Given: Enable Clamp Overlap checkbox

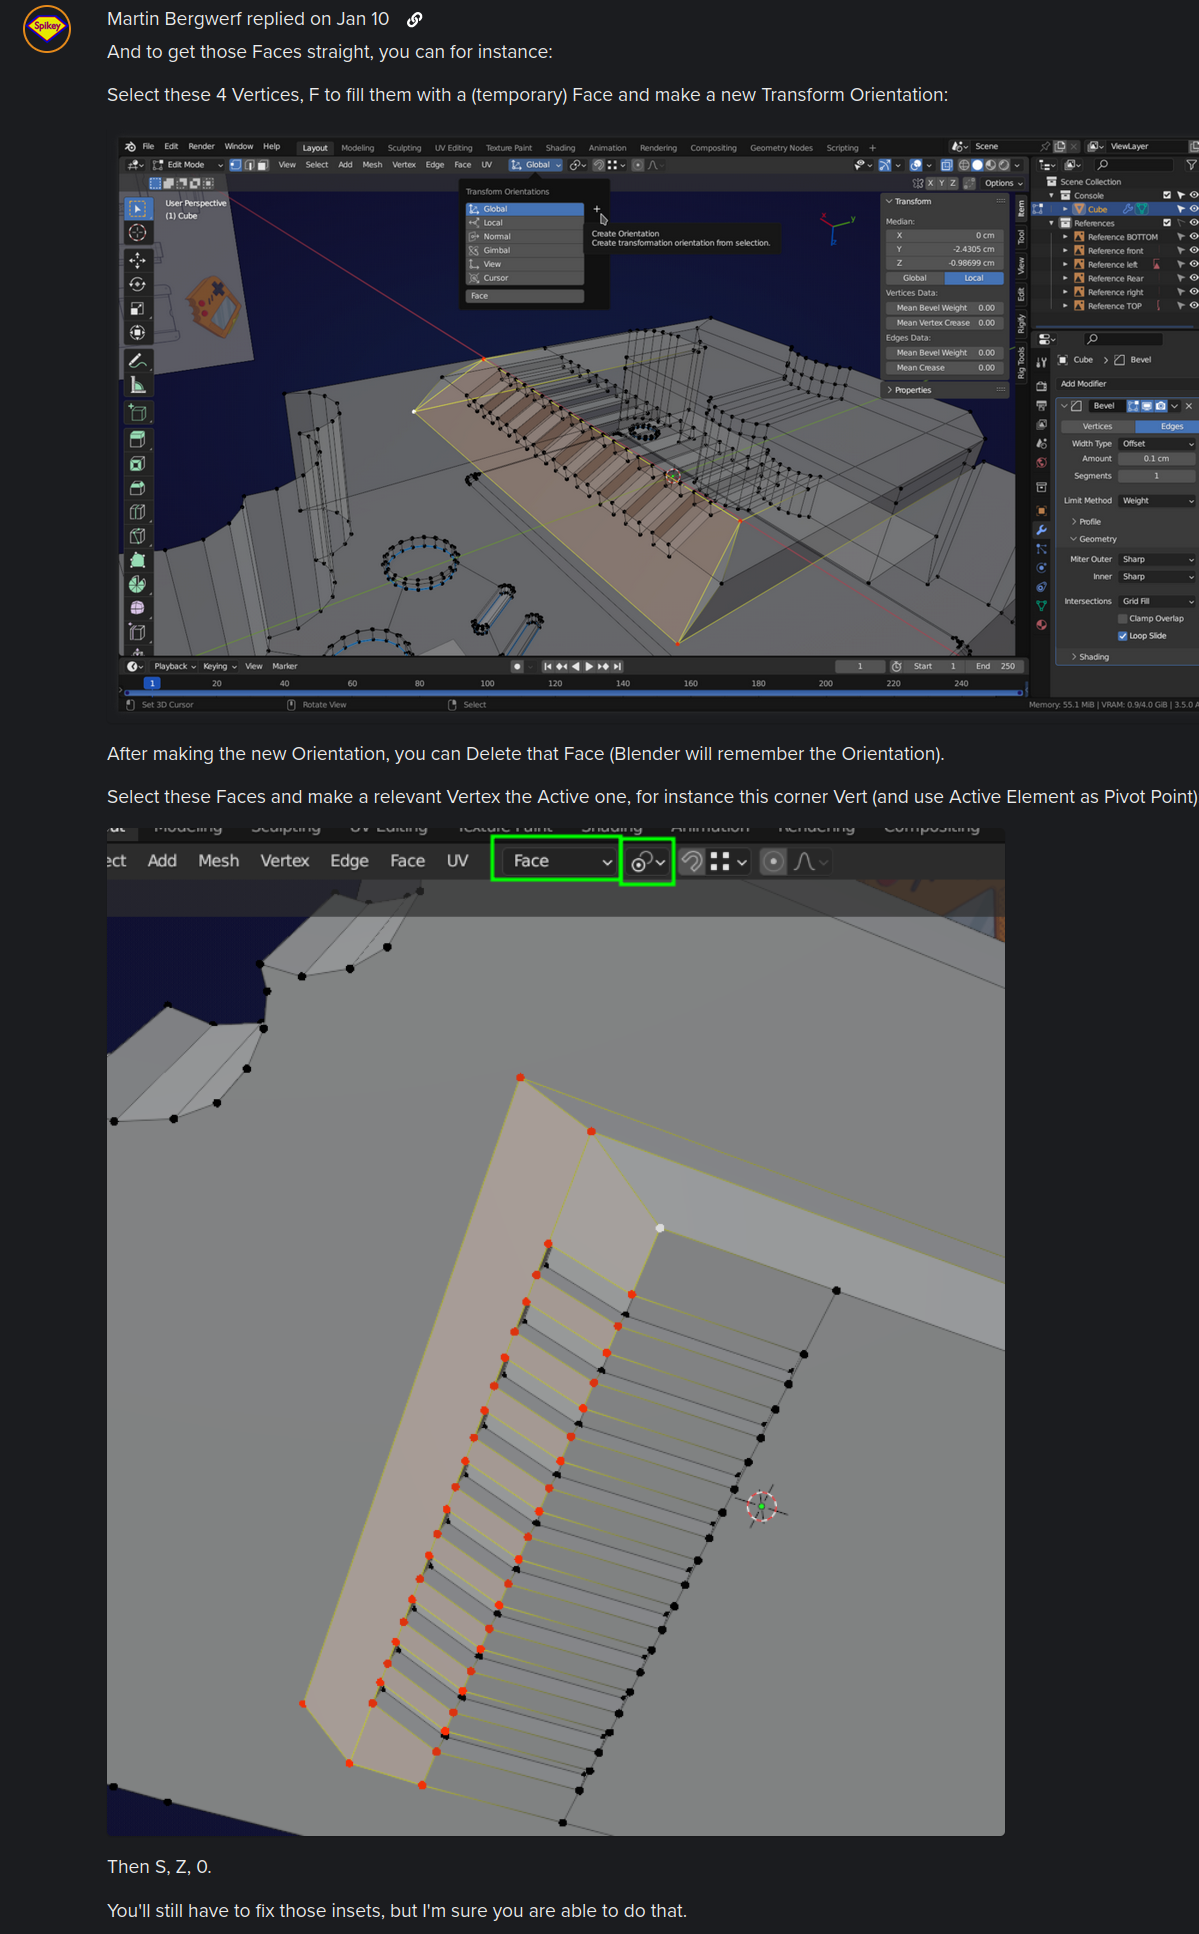Looking at the screenshot, I should coord(1123,619).
